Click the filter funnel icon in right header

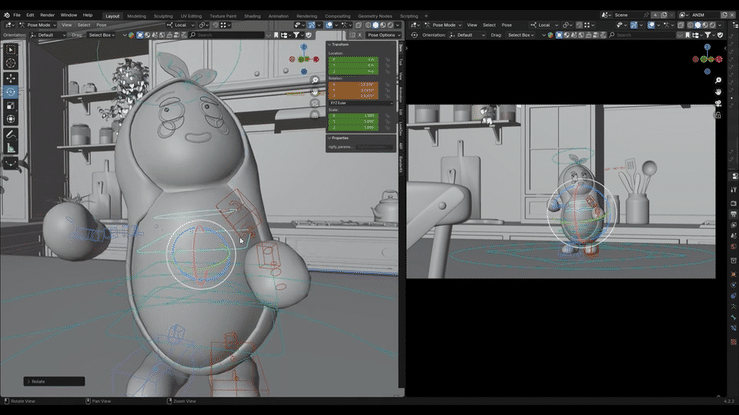[708, 35]
